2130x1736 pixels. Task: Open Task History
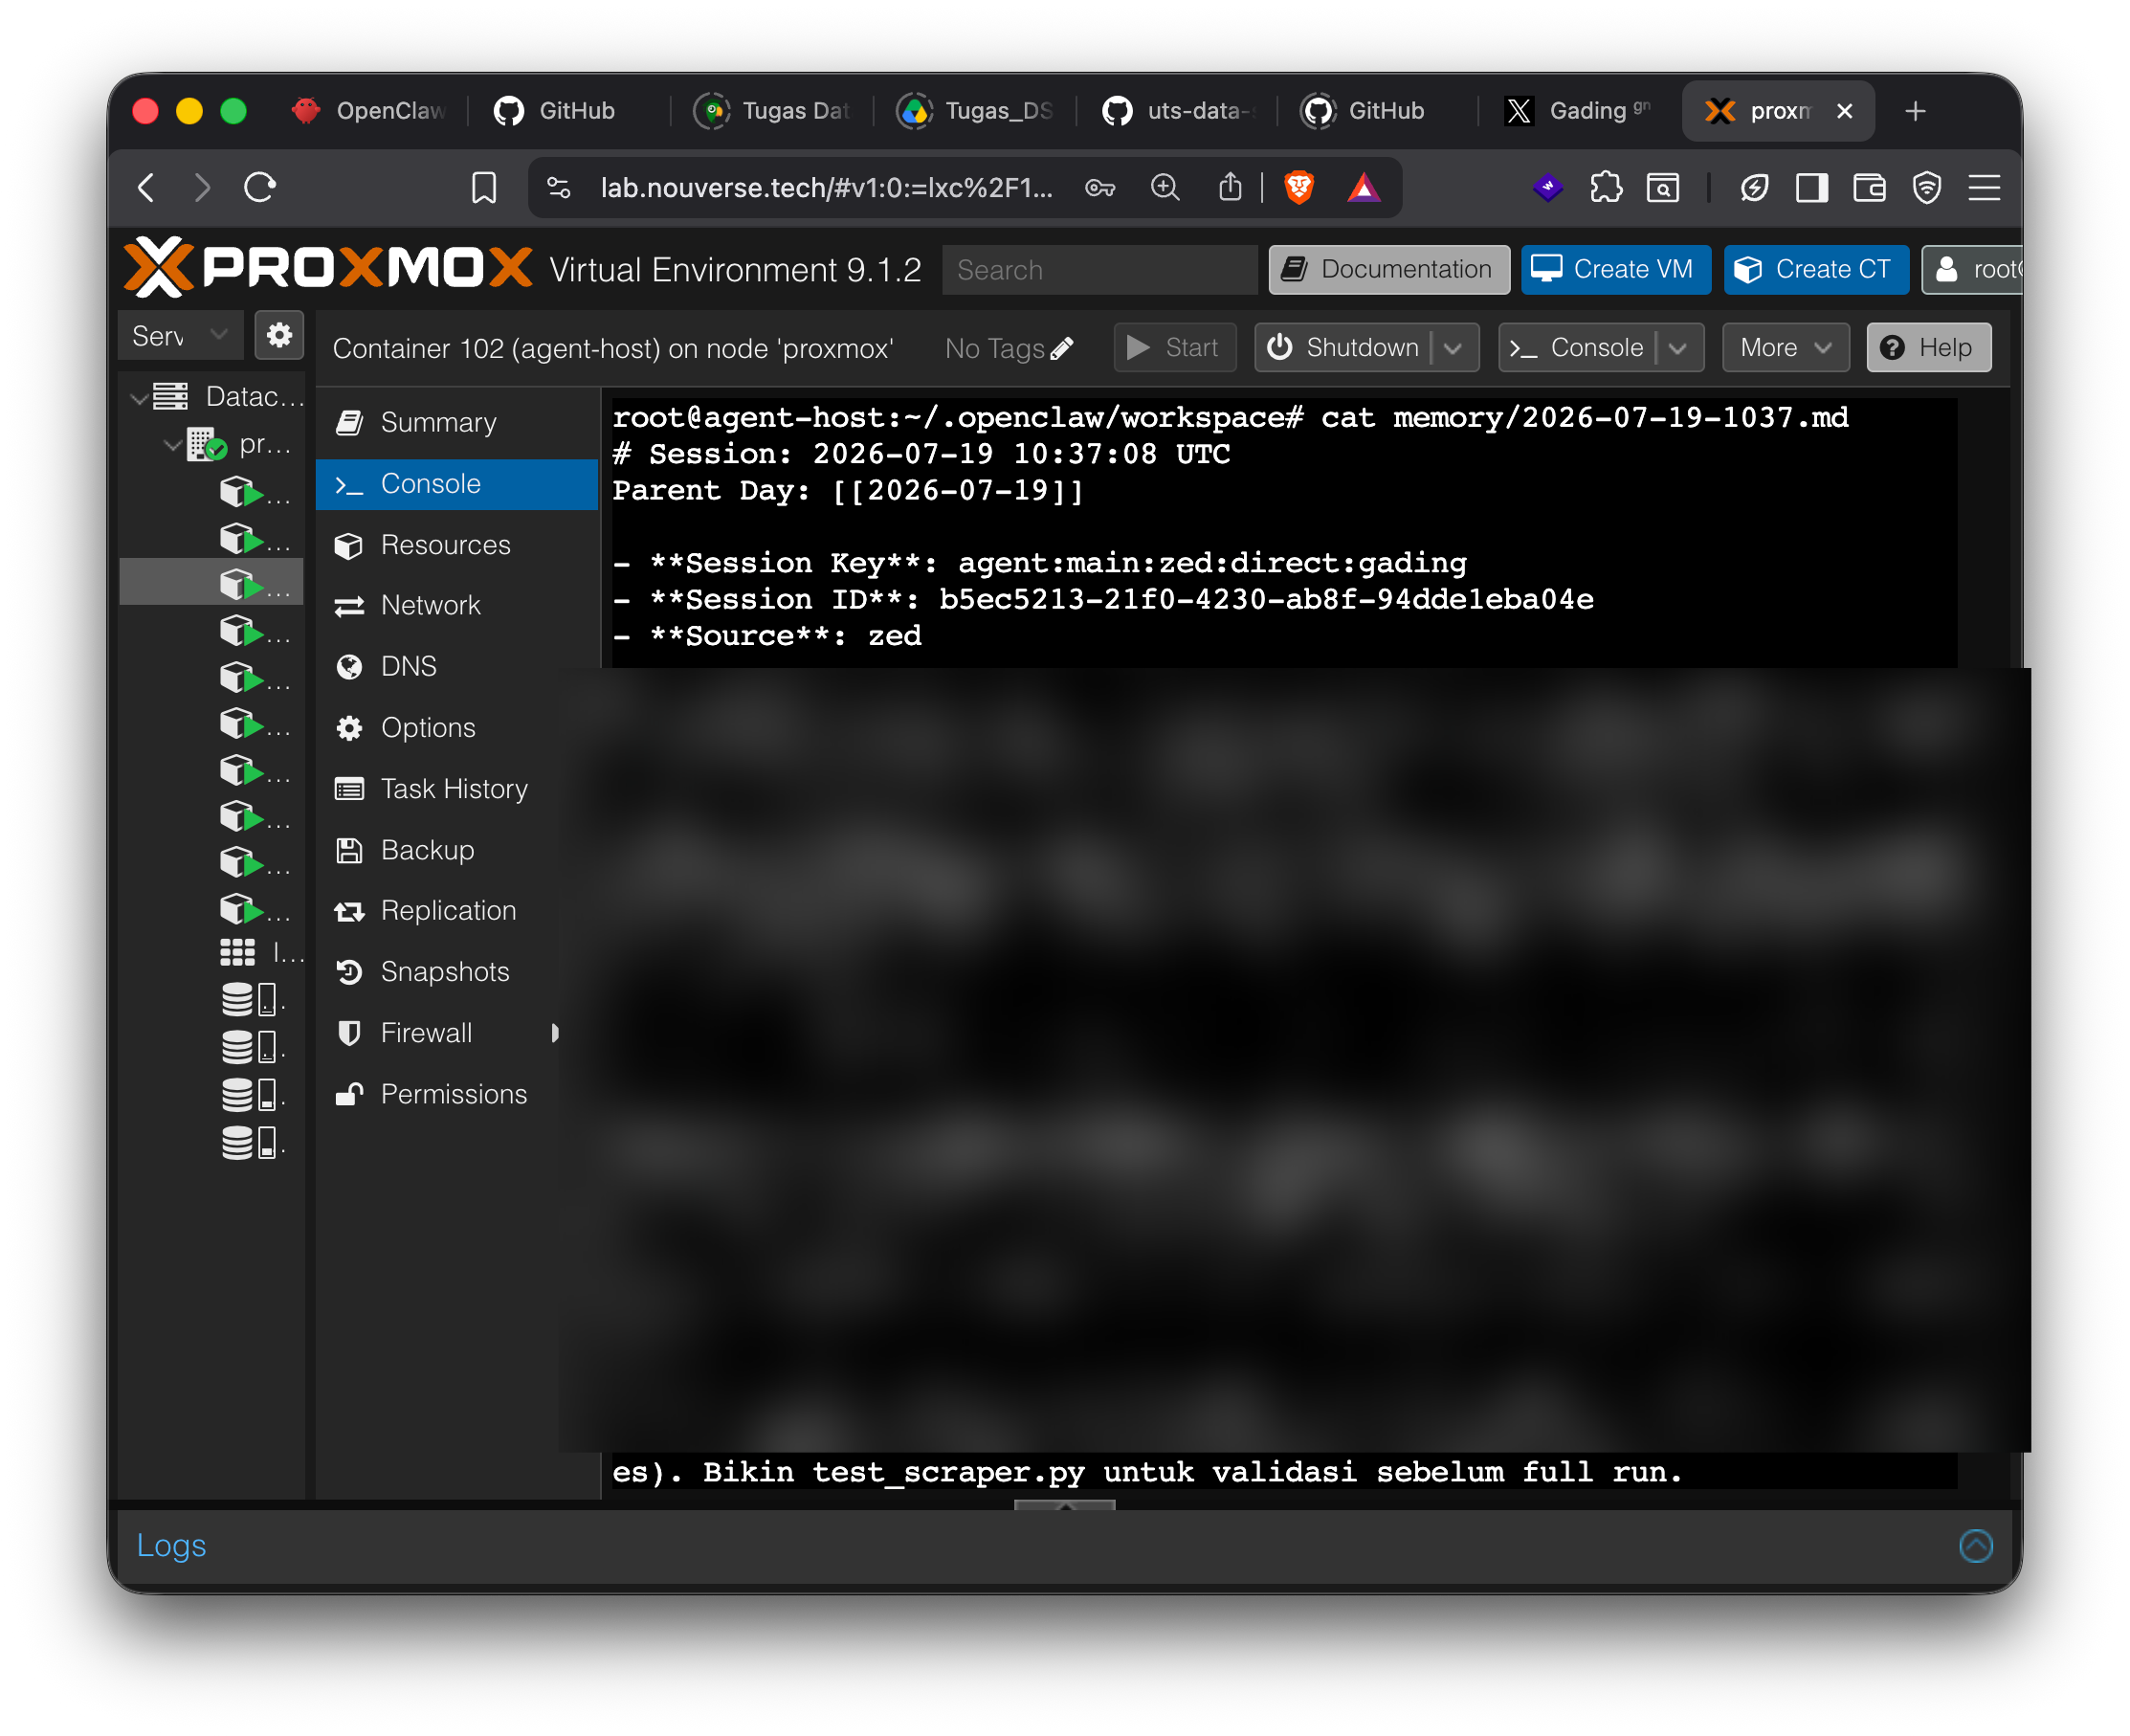coord(457,789)
